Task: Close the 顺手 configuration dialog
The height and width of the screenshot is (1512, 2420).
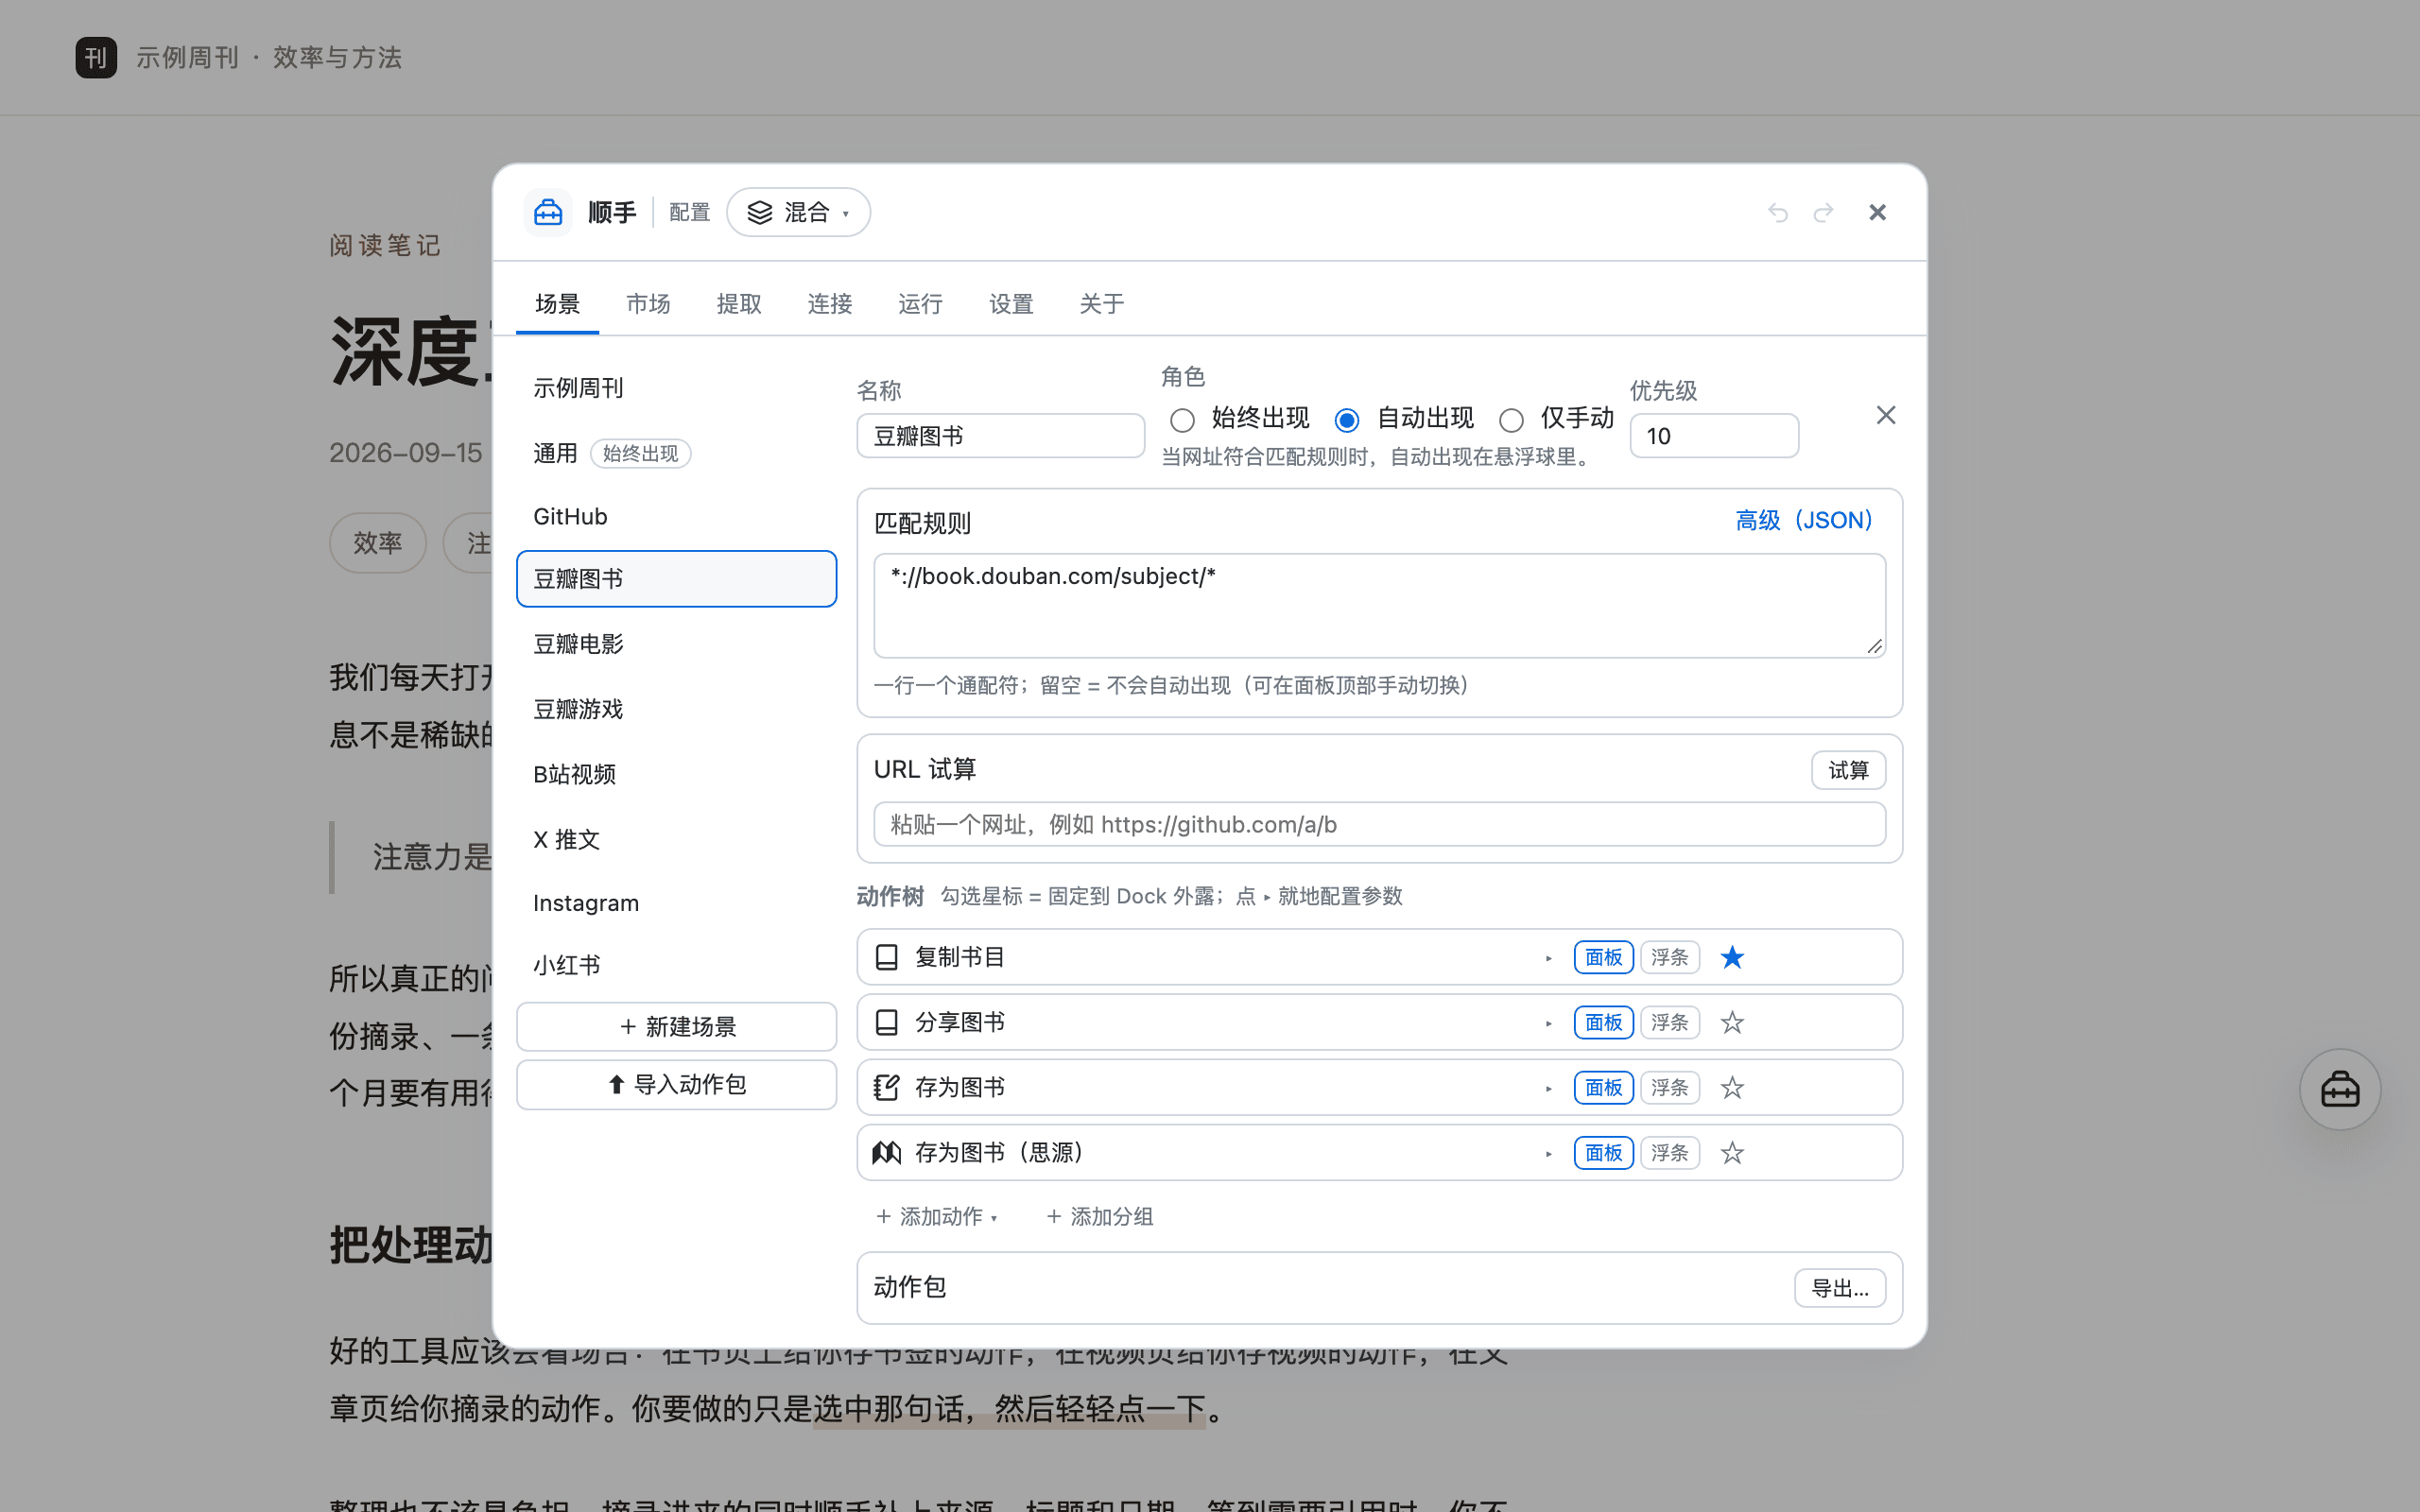Action: click(x=1877, y=212)
